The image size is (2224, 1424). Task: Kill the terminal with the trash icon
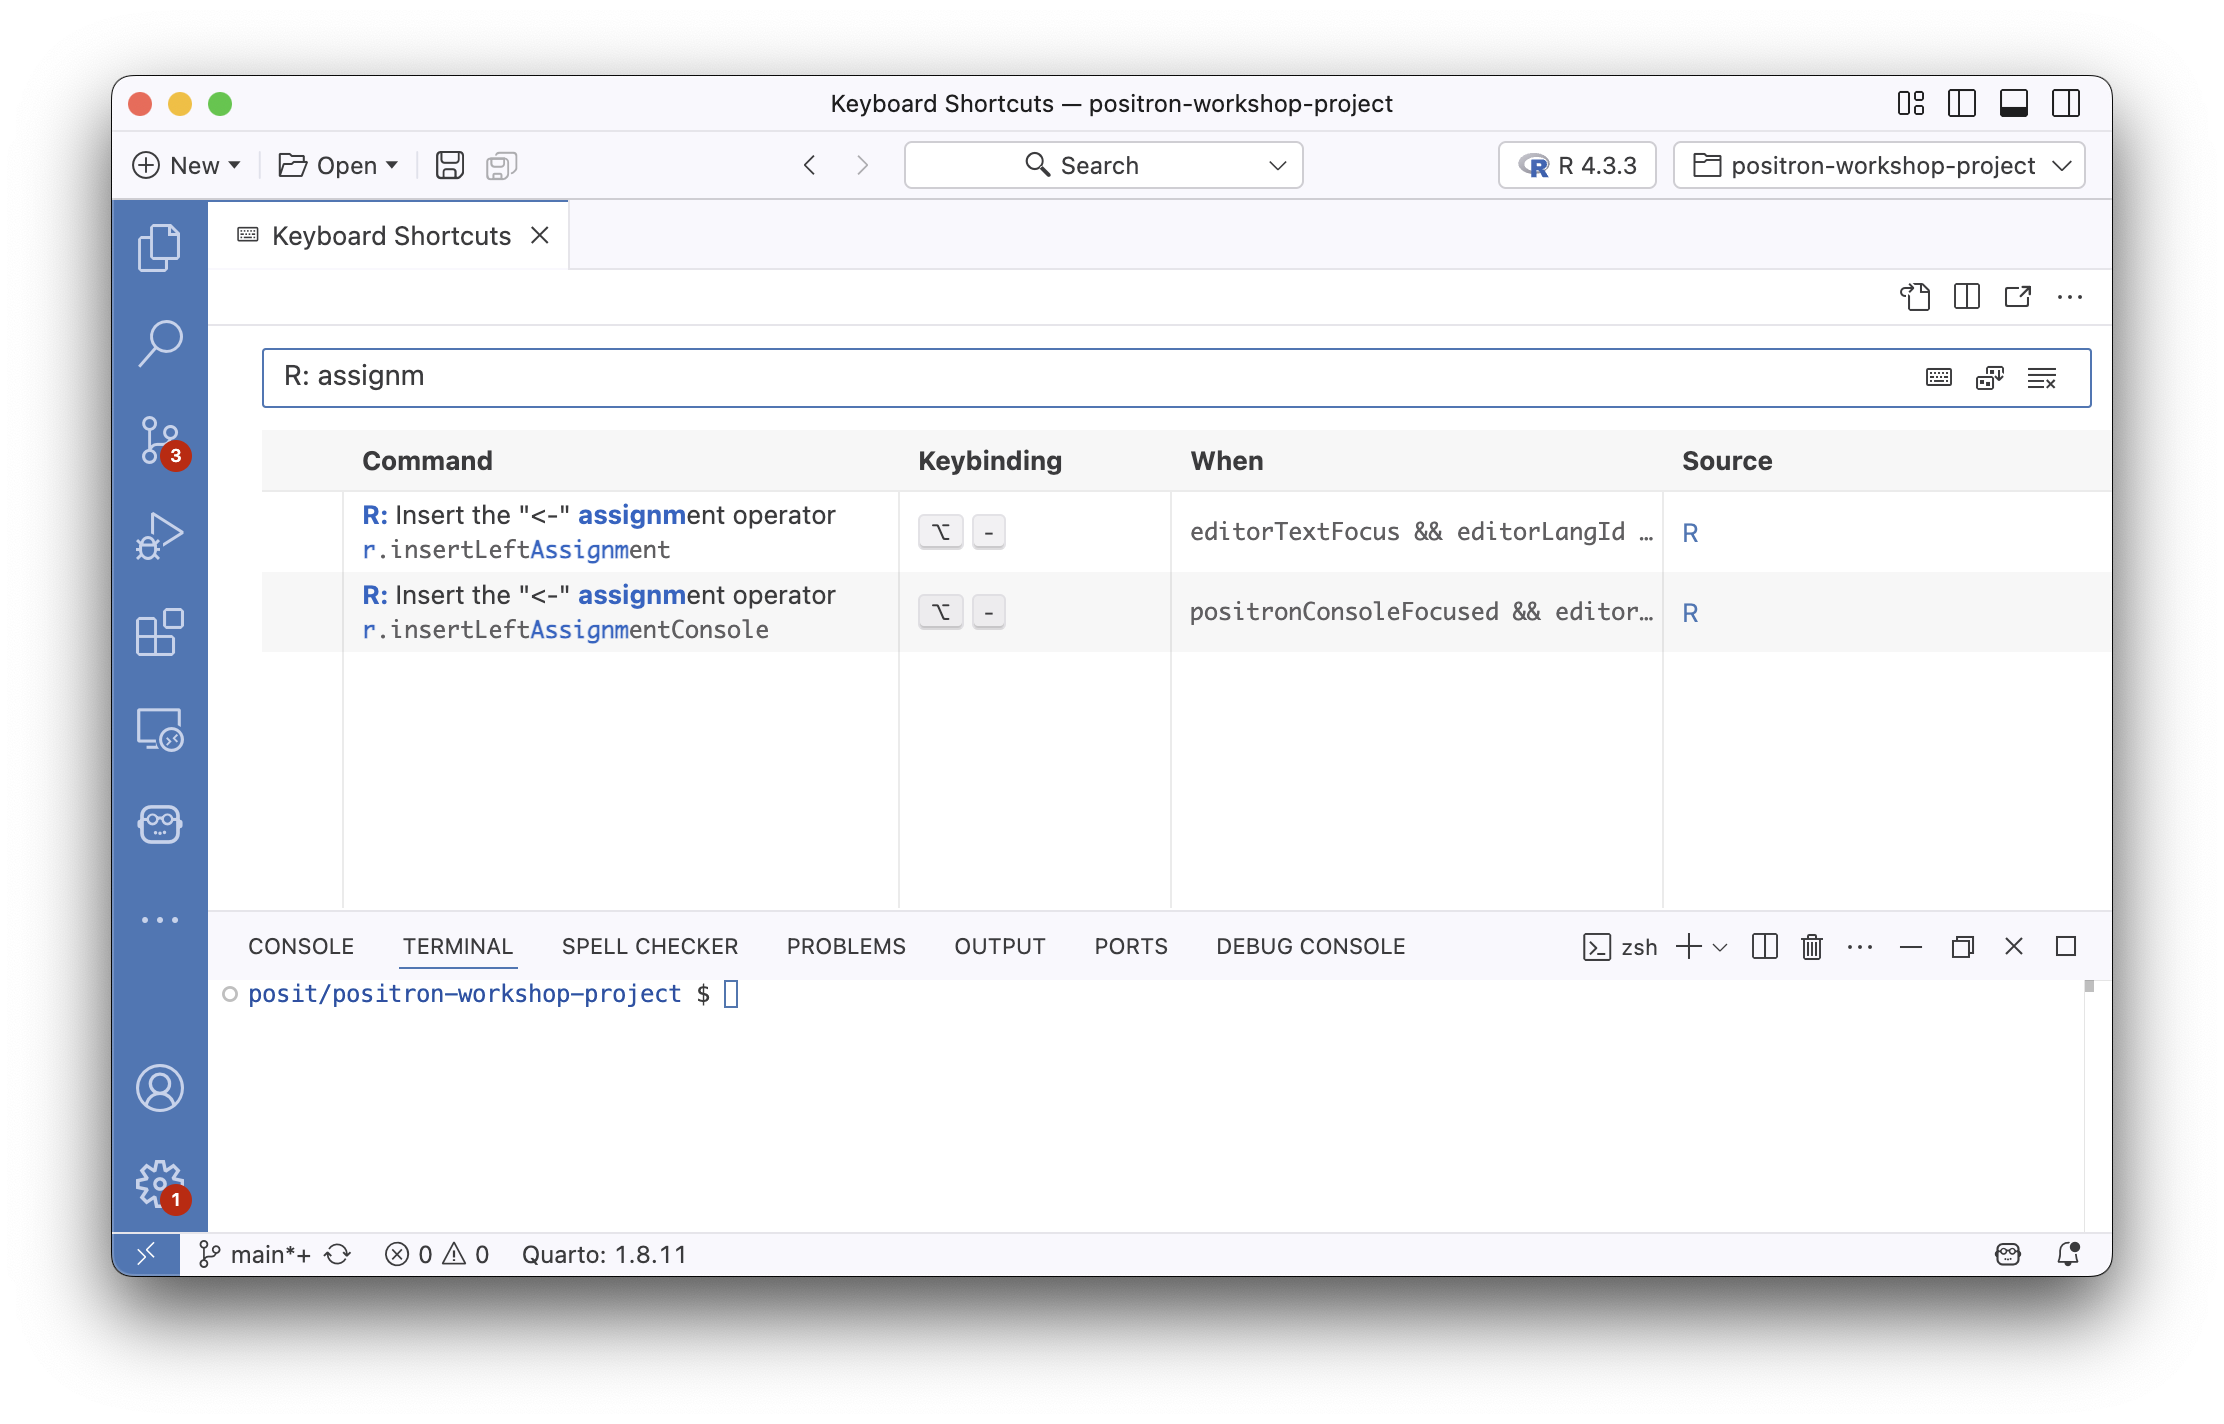[x=1812, y=946]
